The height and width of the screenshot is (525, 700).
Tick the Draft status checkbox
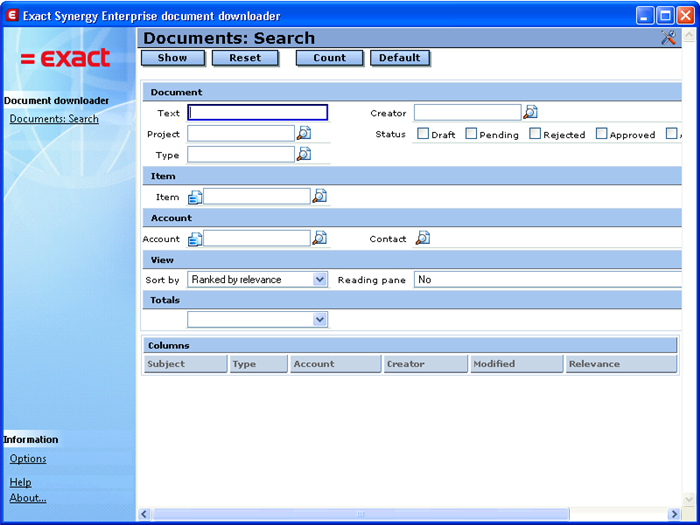[x=423, y=133]
